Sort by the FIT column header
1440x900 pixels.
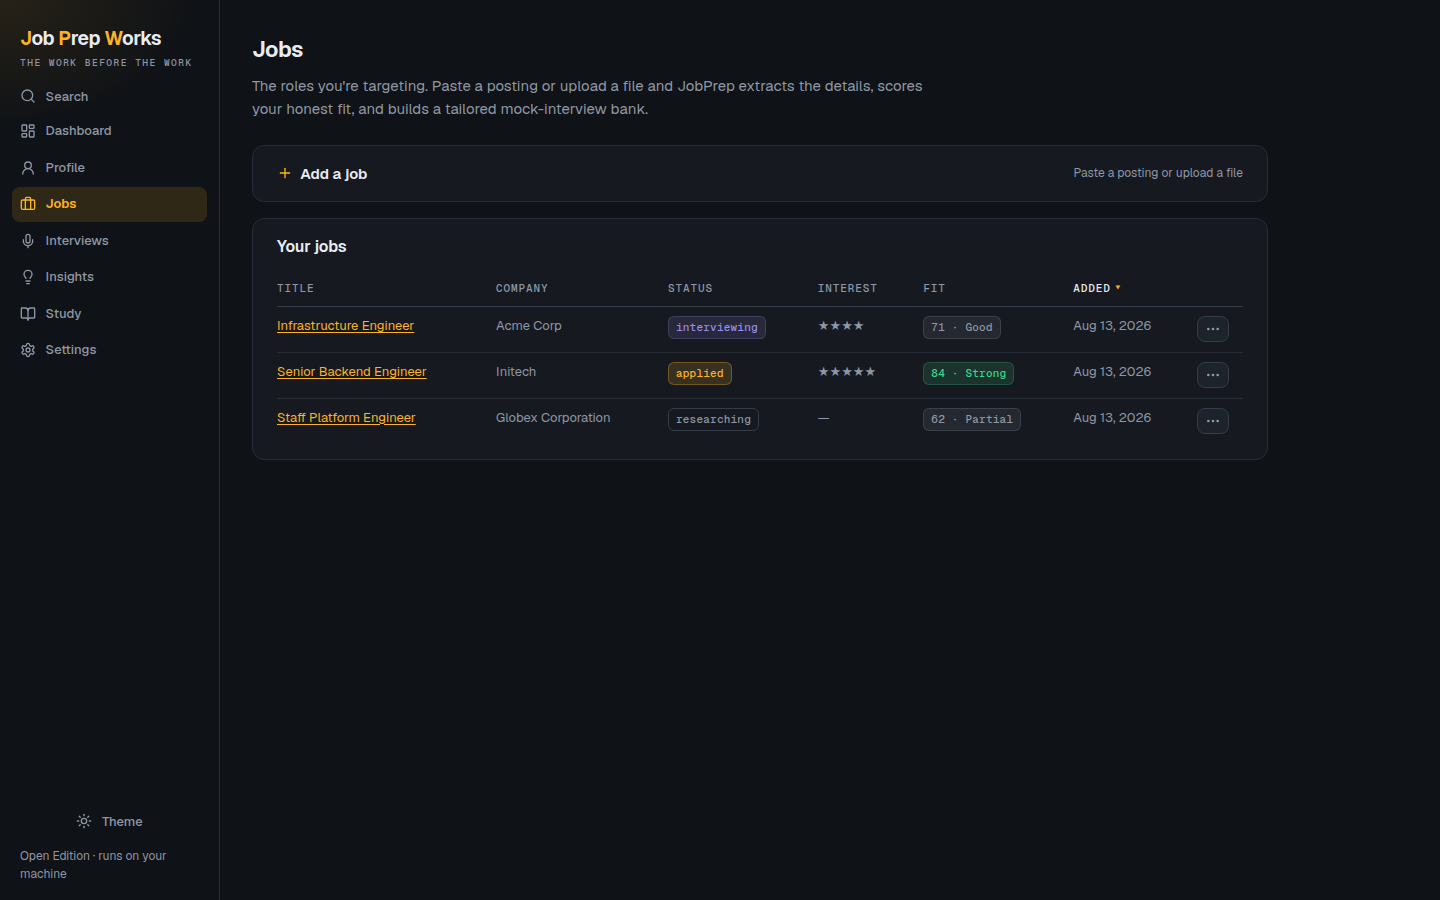(934, 288)
